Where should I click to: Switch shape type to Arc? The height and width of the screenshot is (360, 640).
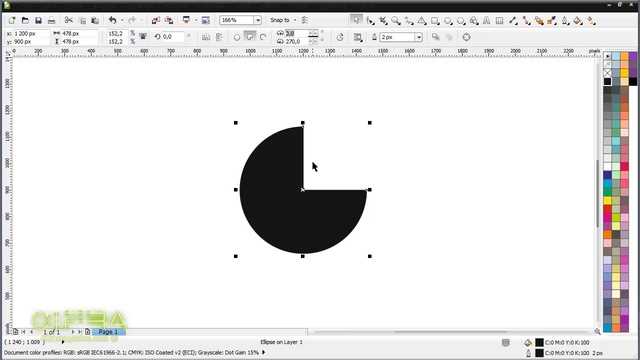pos(263,37)
